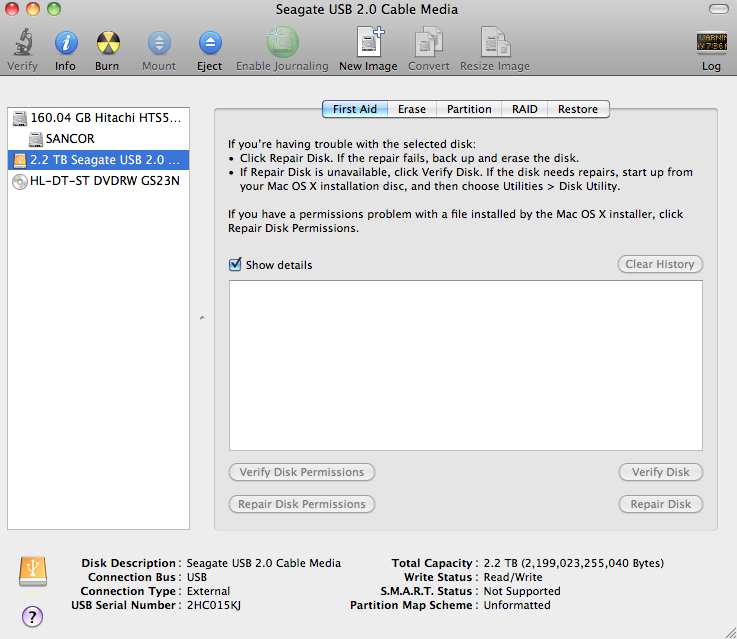This screenshot has width=737, height=639.
Task: Select 160.04 GB Hitachi HTS5 disk
Action: [x=99, y=118]
